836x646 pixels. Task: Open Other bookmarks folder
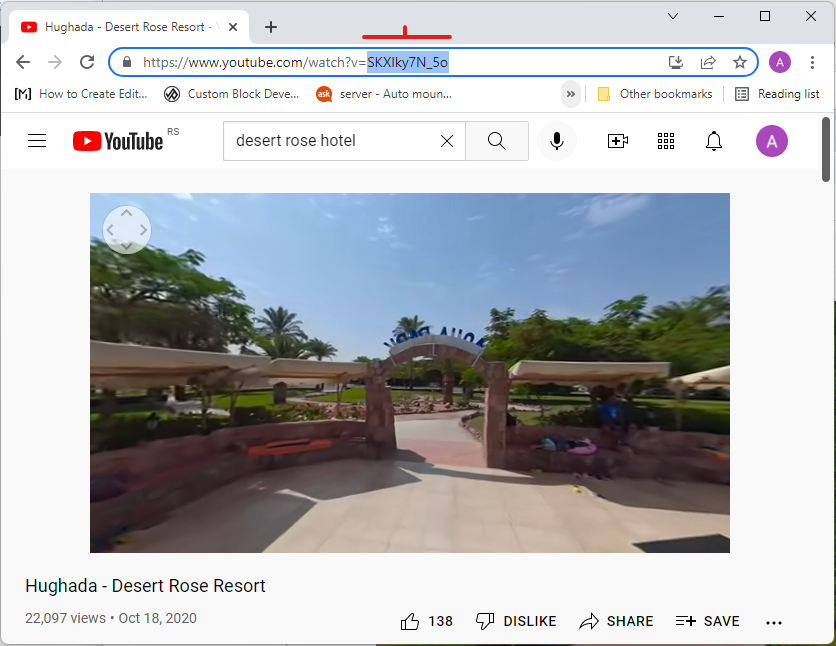tap(654, 93)
